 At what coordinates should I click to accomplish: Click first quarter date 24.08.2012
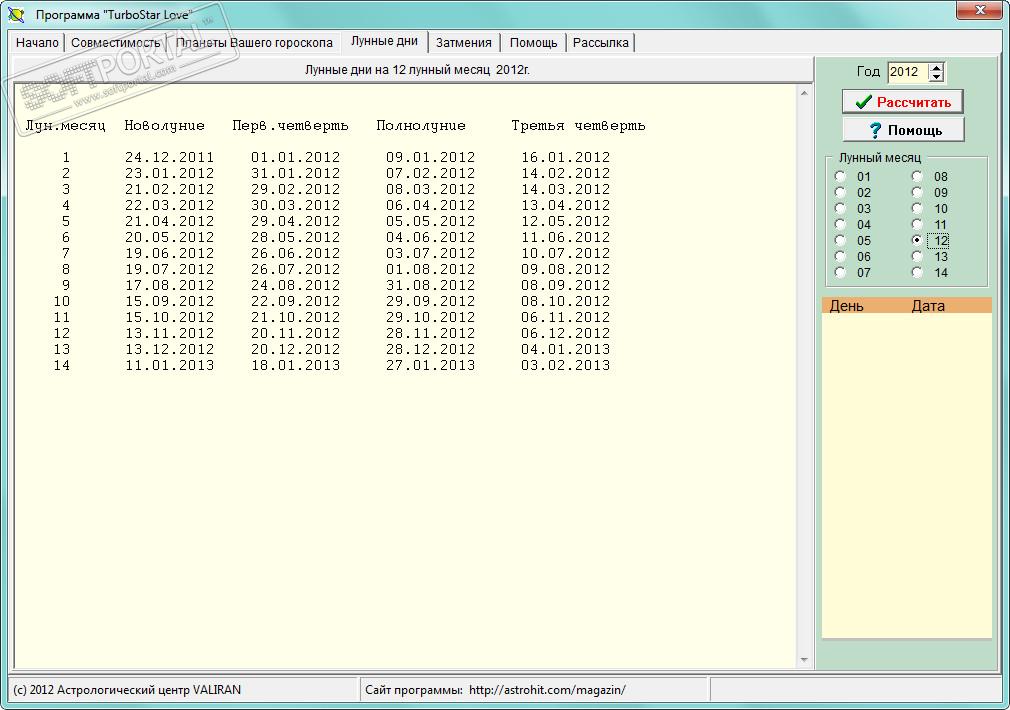pos(296,285)
